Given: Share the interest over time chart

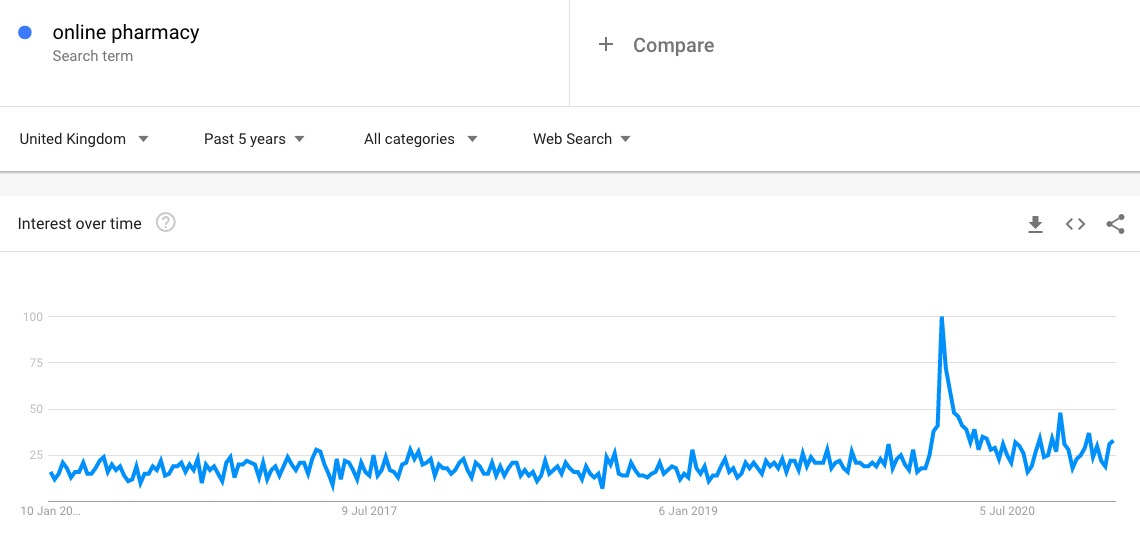Looking at the screenshot, I should tap(1115, 224).
